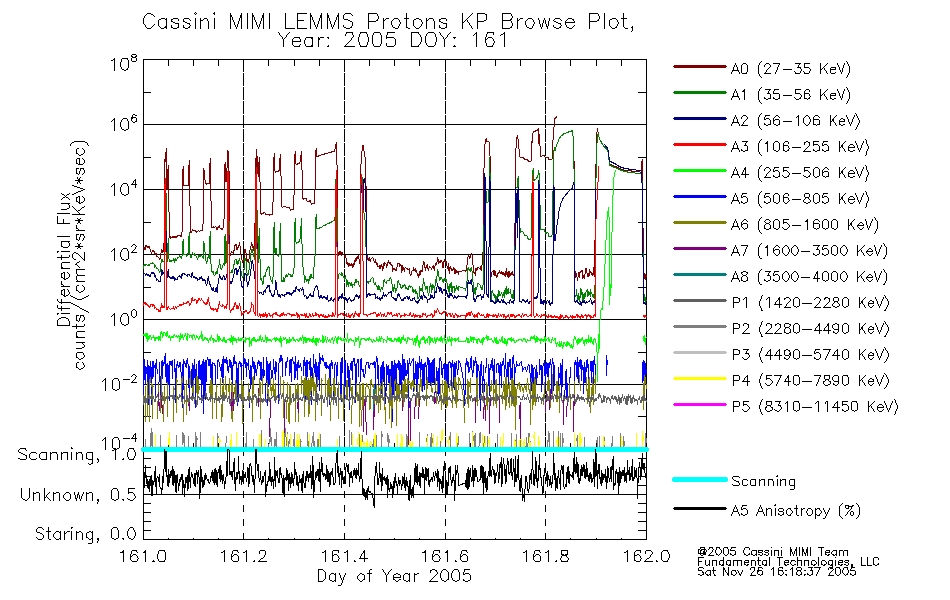This screenshot has width=950, height=600.
Task: Click the x-axis tick label 161.8
Action: [x=546, y=556]
